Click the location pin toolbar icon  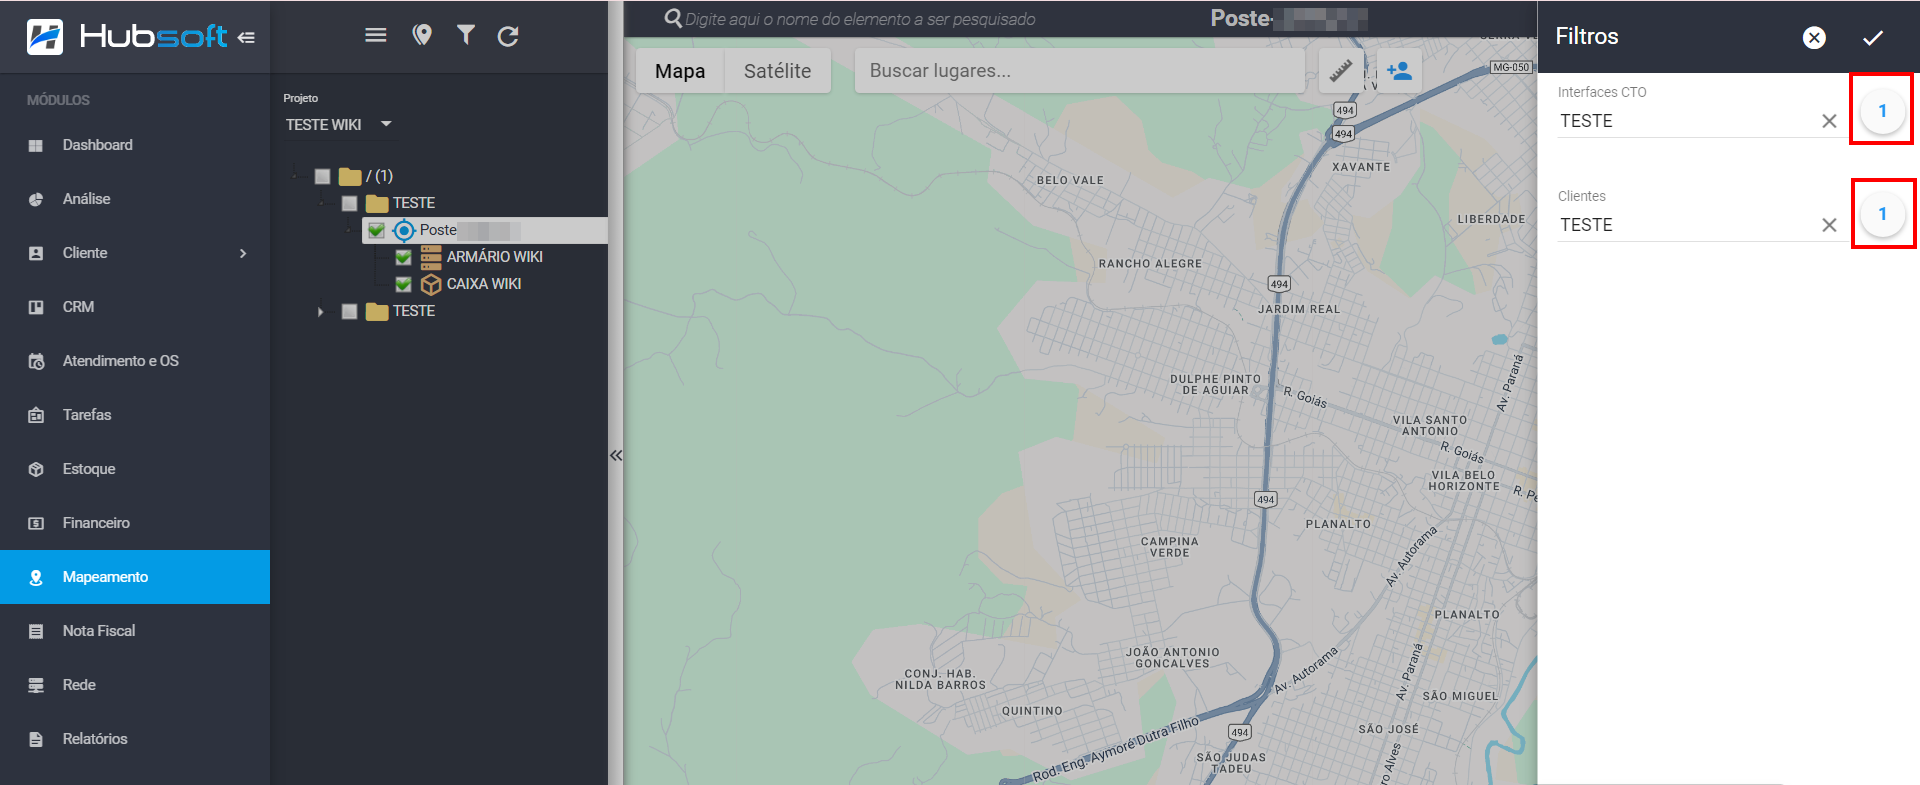[x=422, y=35]
